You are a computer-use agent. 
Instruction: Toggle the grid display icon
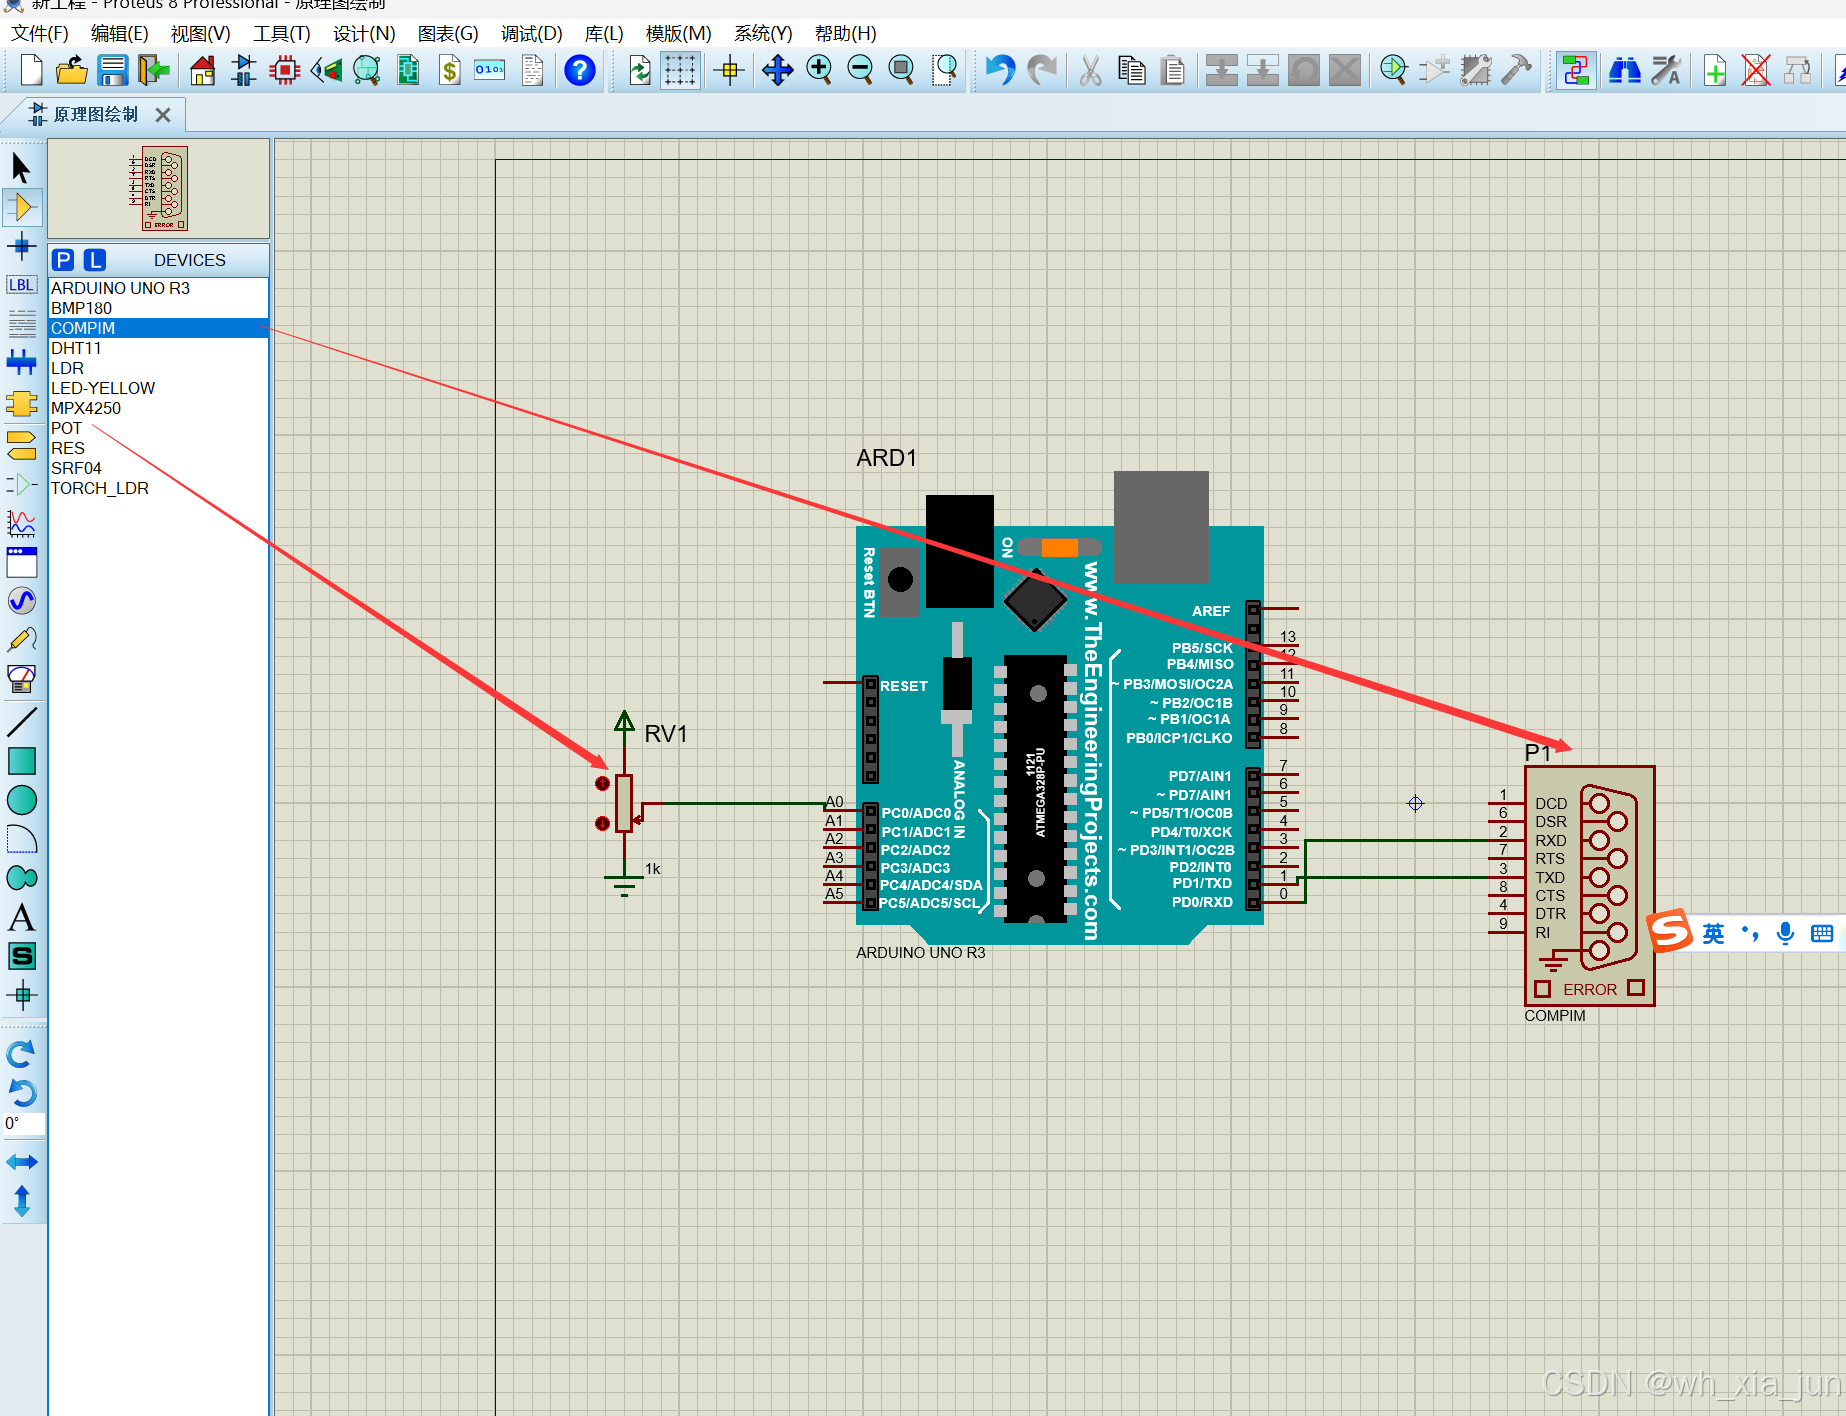pos(680,70)
